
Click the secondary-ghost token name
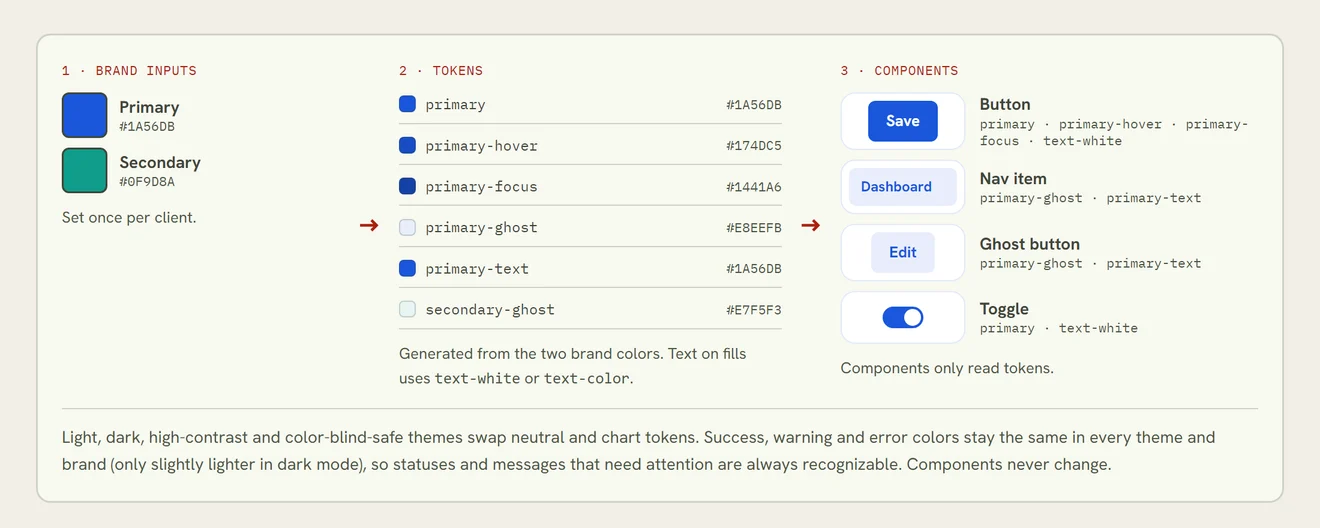(x=490, y=310)
